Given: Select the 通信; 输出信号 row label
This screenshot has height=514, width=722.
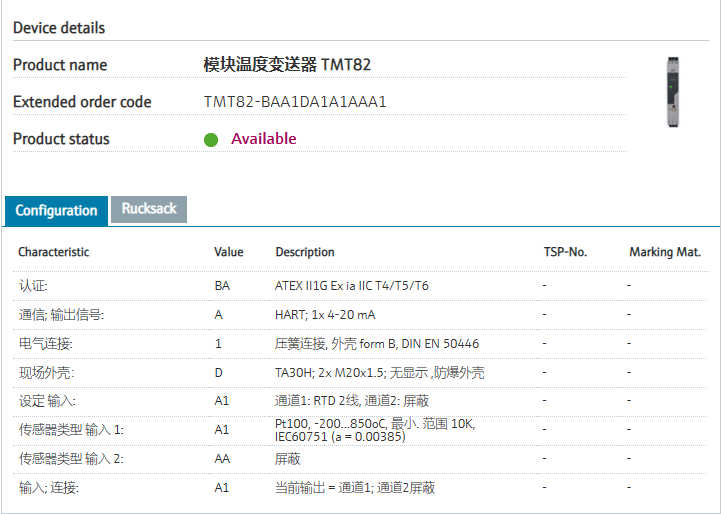Looking at the screenshot, I should (61, 315).
